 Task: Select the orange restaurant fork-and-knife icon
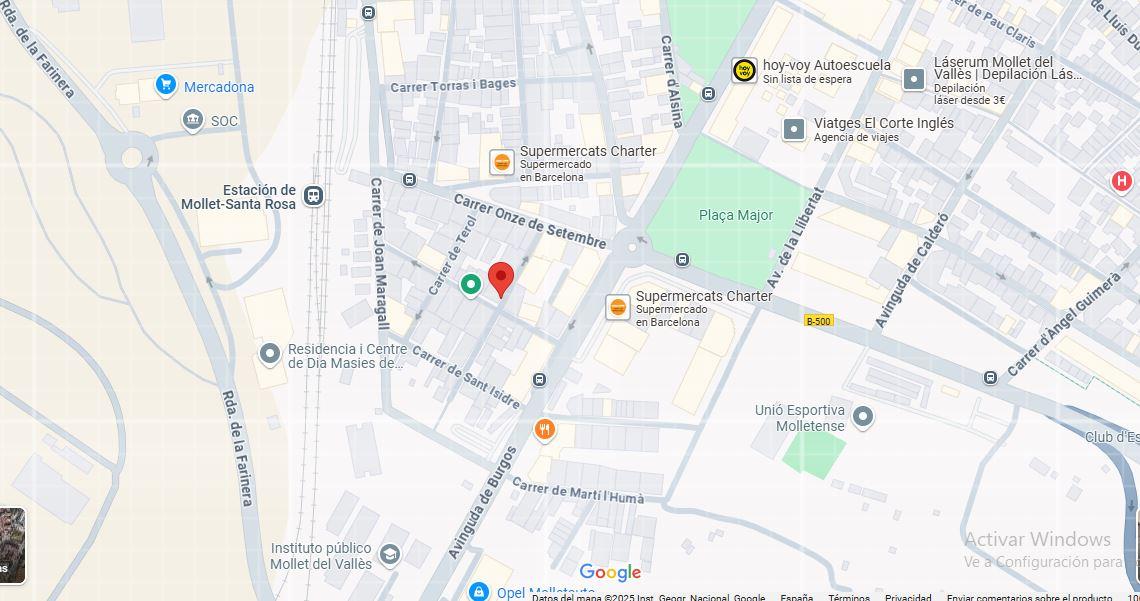545,429
